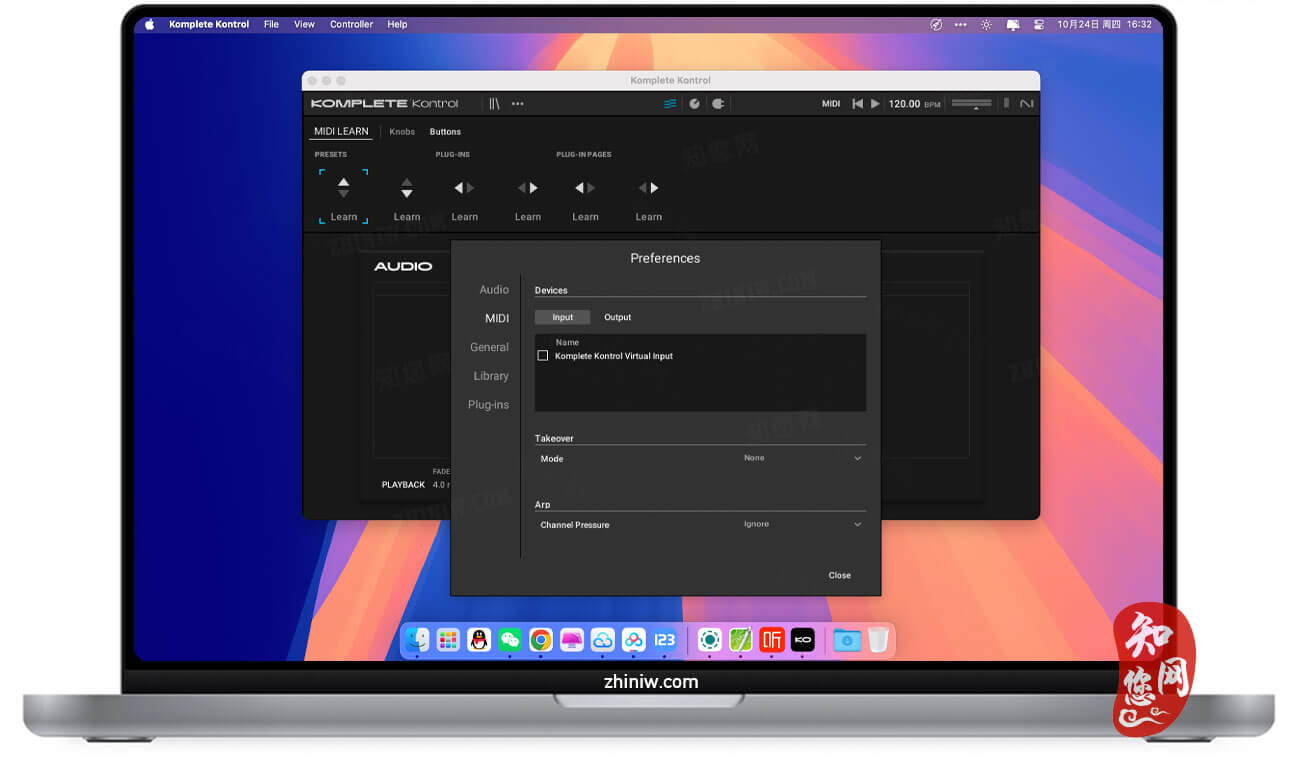Click the date and time in menu bar
Viewport: 1298px width, 779px height.
(x=1104, y=24)
